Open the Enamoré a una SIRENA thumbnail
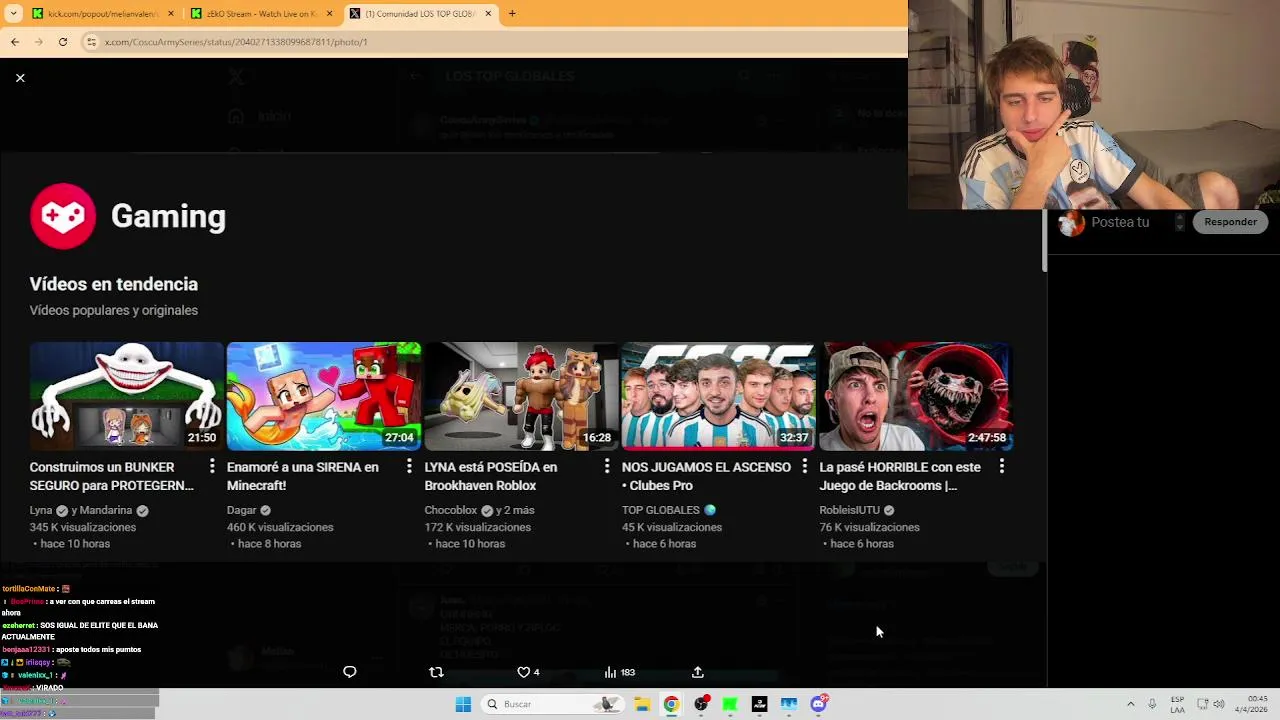The width and height of the screenshot is (1280, 720). point(324,397)
